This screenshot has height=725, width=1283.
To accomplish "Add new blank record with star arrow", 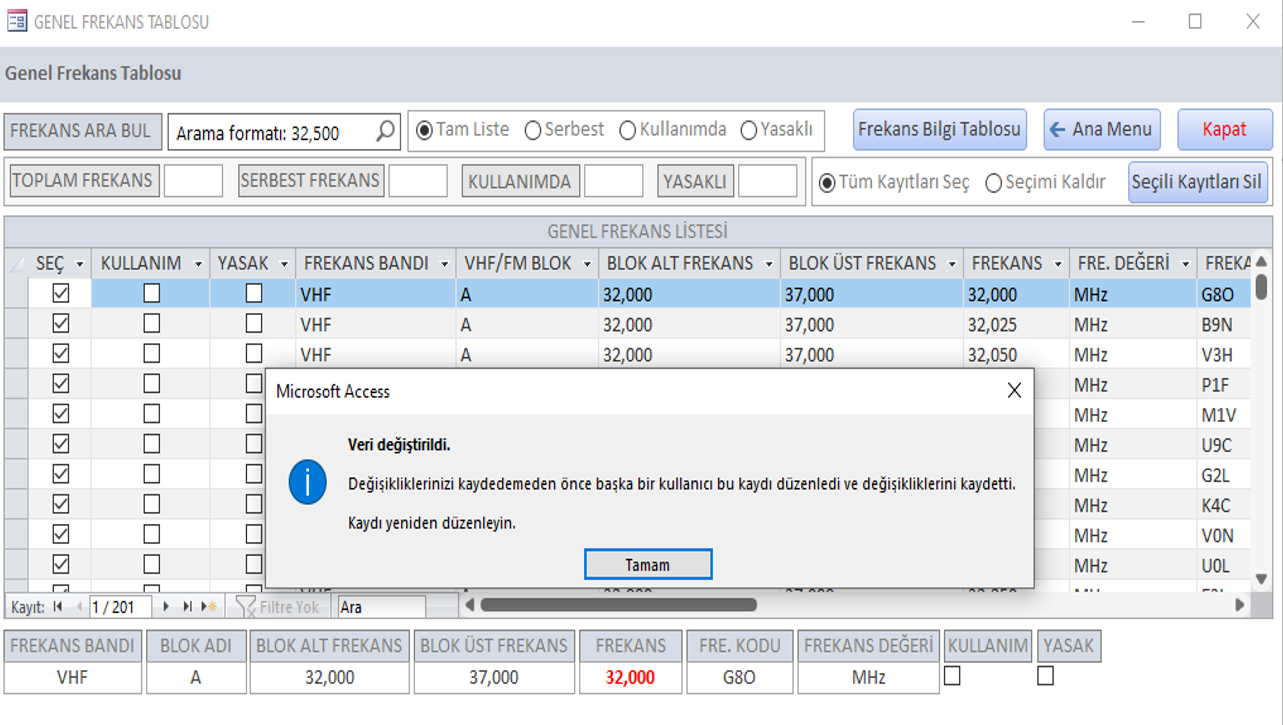I will (208, 607).
